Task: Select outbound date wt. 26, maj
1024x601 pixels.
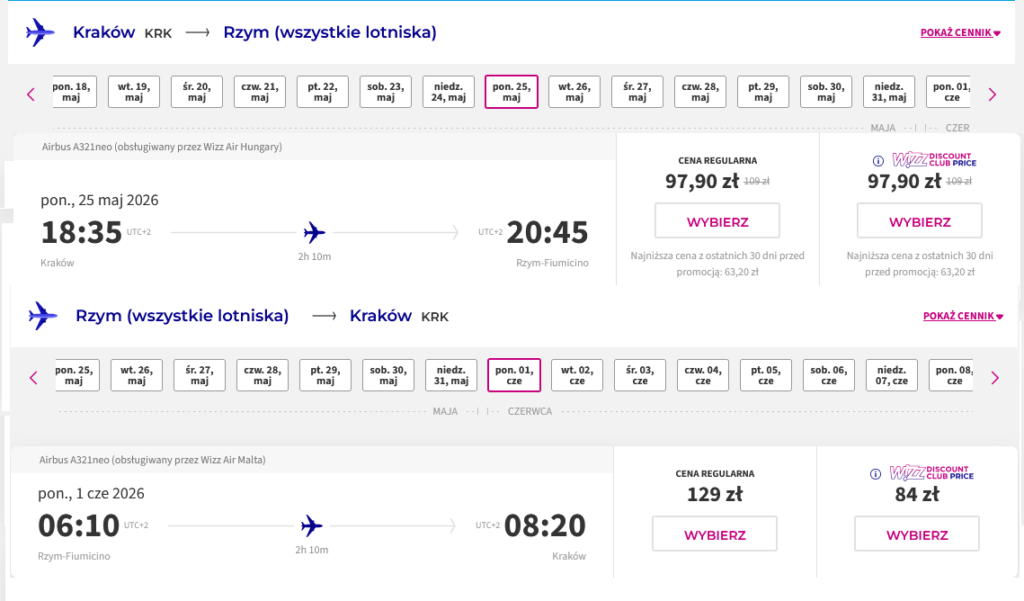Action: pyautogui.click(x=574, y=92)
